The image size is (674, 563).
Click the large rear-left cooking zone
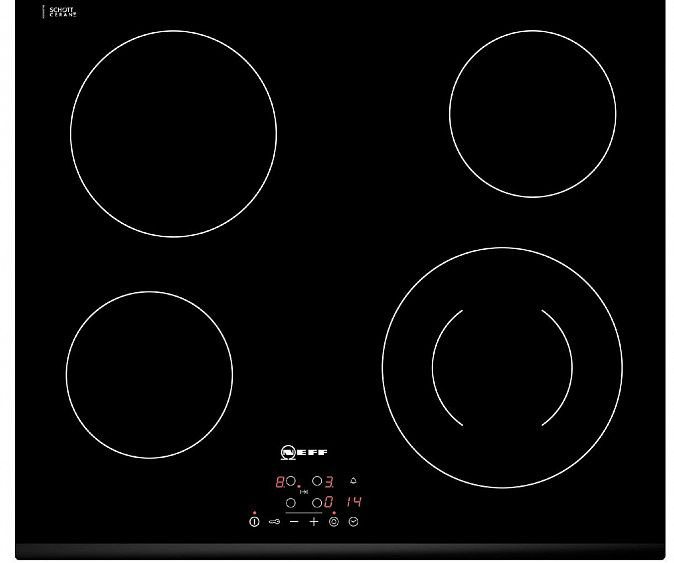173,134
